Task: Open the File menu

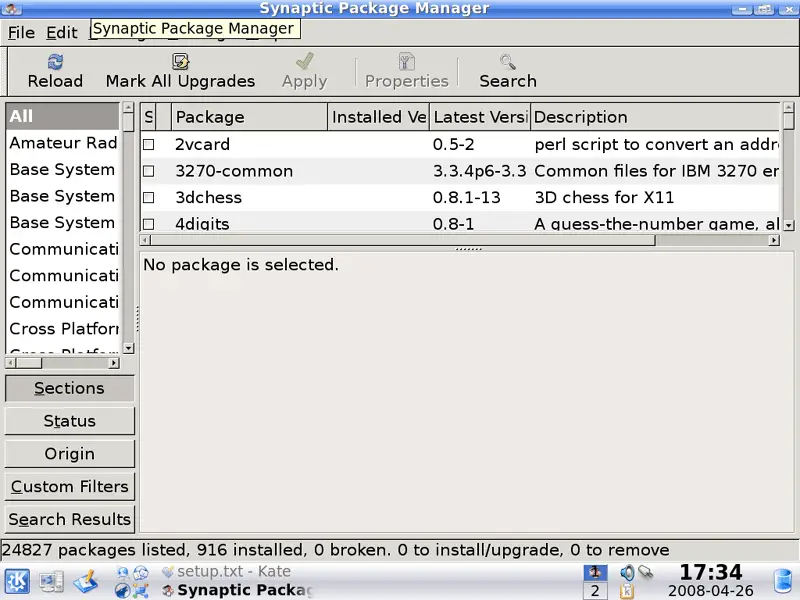Action: point(21,33)
